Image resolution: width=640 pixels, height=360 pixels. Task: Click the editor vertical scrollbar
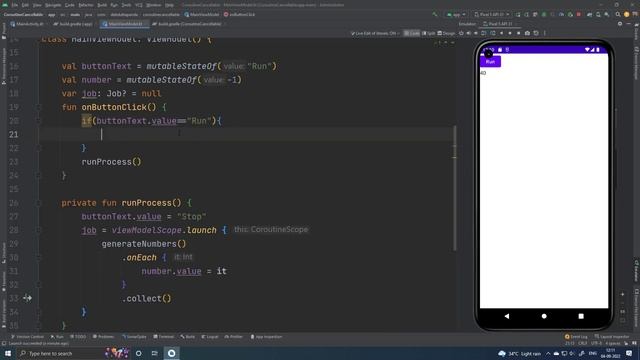click(x=454, y=188)
